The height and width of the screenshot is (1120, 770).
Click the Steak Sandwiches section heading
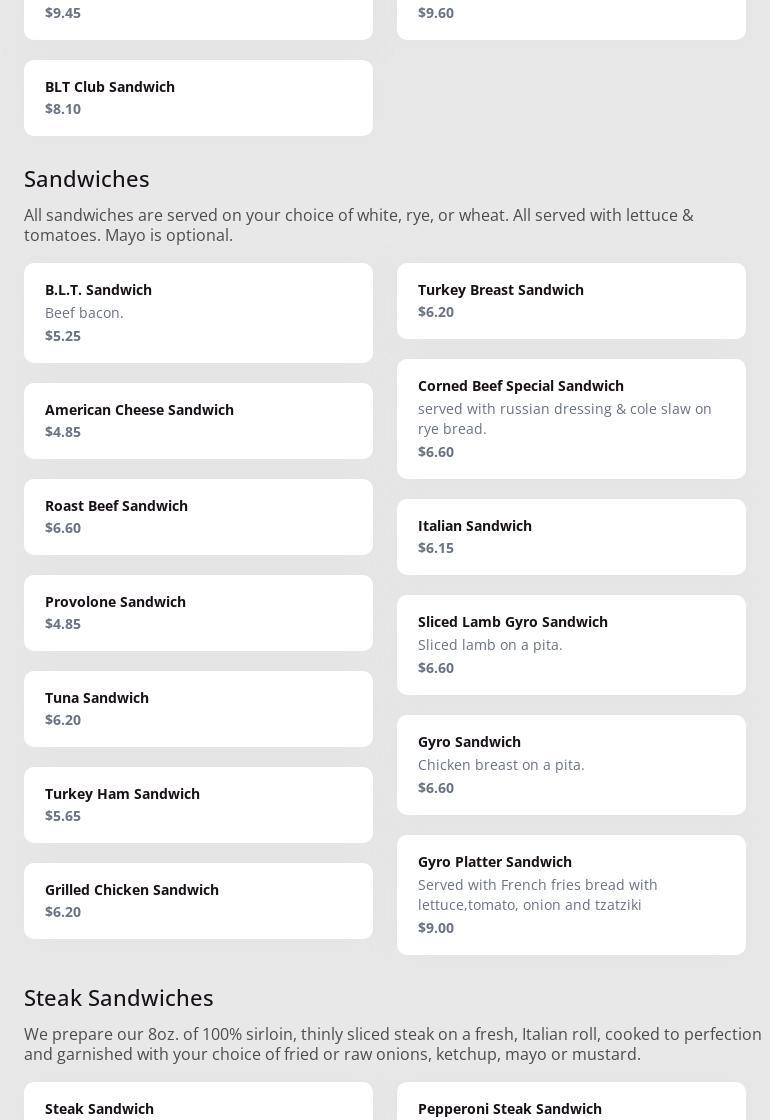coord(119,997)
